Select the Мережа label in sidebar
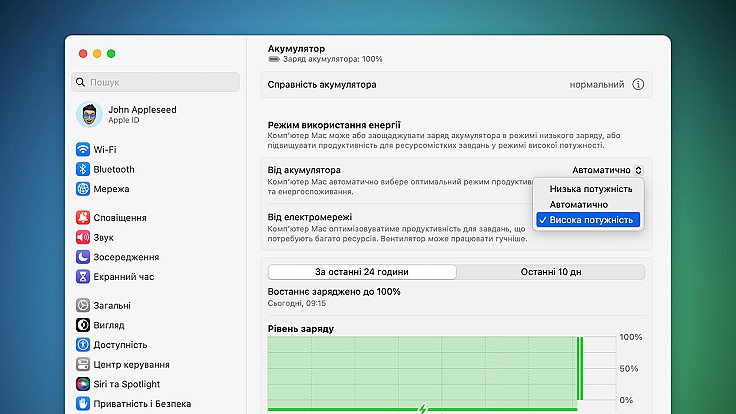Screen dimensions: 736x414 [x=111, y=189]
